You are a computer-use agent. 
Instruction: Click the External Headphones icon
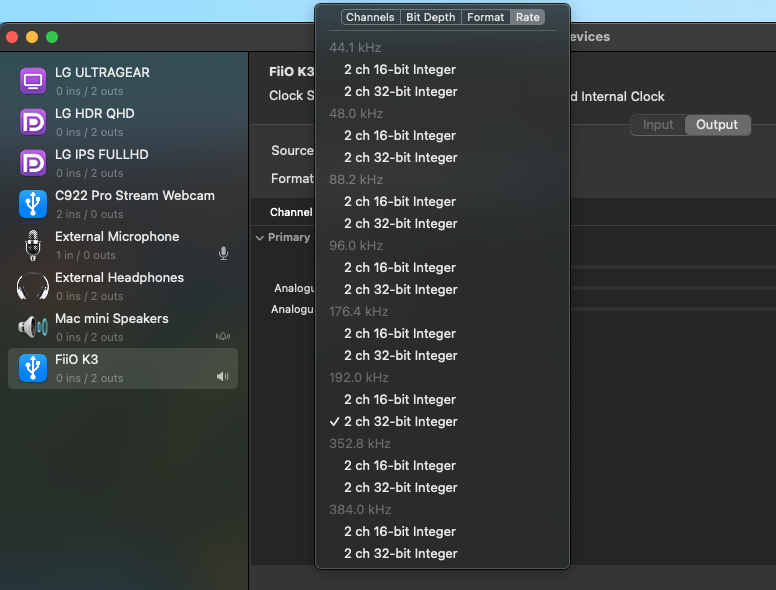coord(33,286)
